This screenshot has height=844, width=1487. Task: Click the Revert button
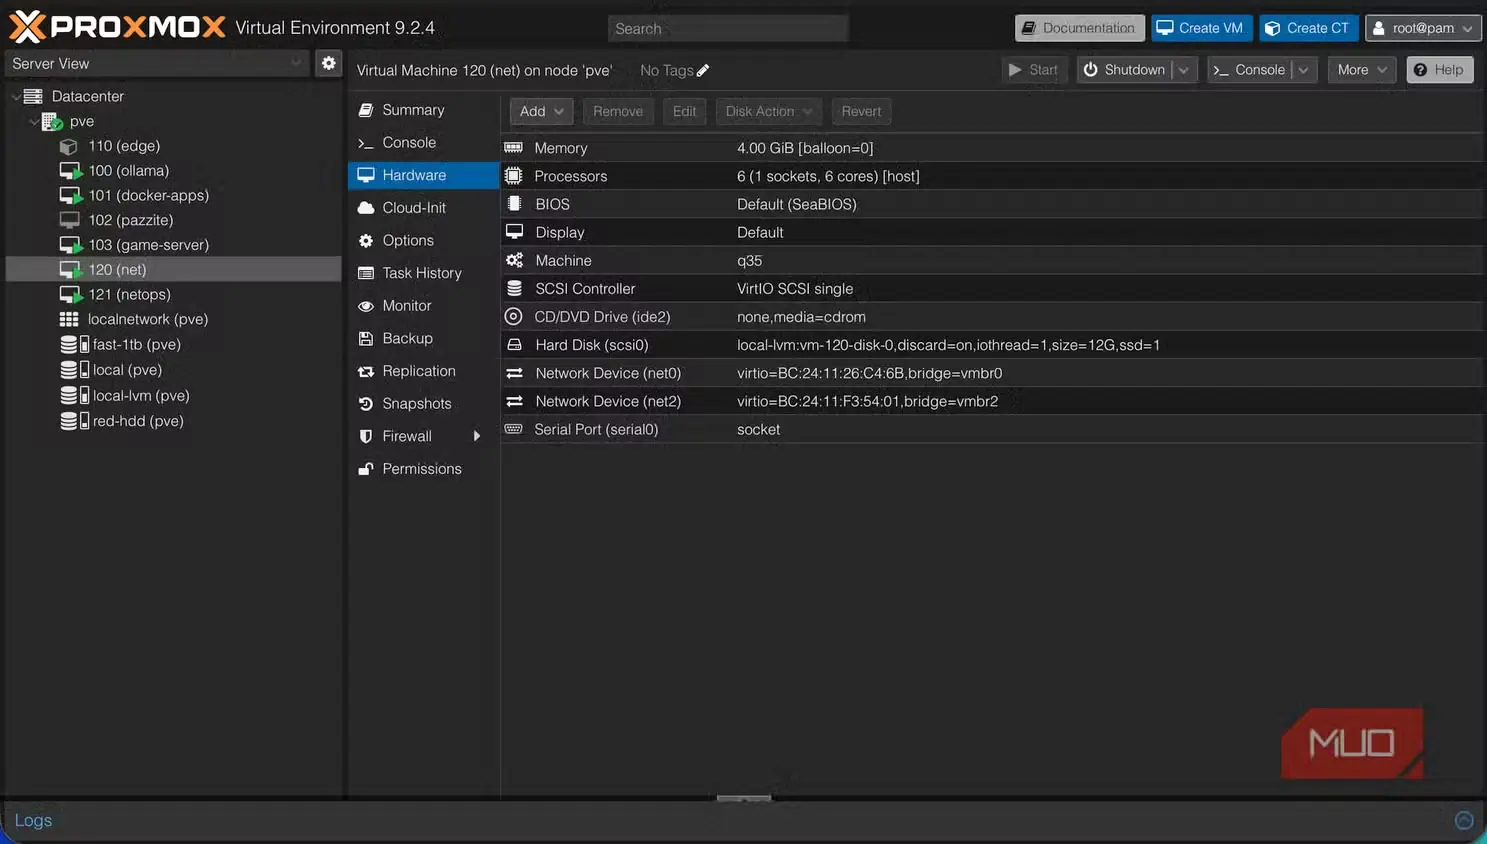[861, 111]
